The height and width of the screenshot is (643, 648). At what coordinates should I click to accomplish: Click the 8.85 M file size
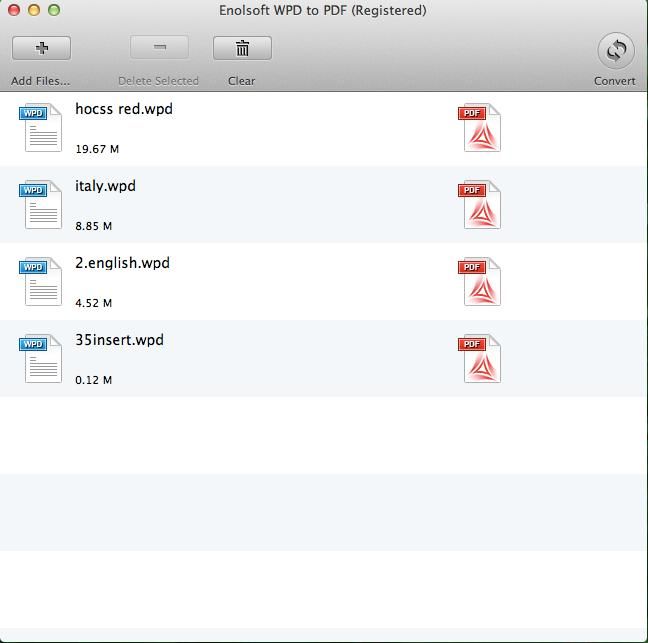click(x=93, y=226)
